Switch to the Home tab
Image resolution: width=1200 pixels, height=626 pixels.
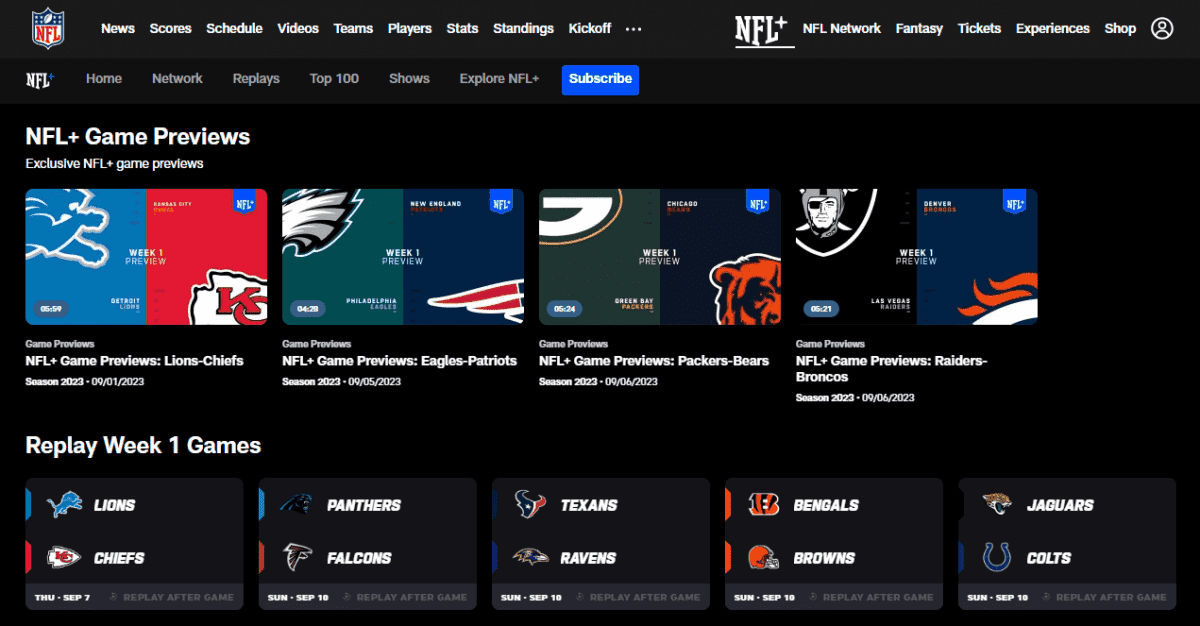coord(104,78)
